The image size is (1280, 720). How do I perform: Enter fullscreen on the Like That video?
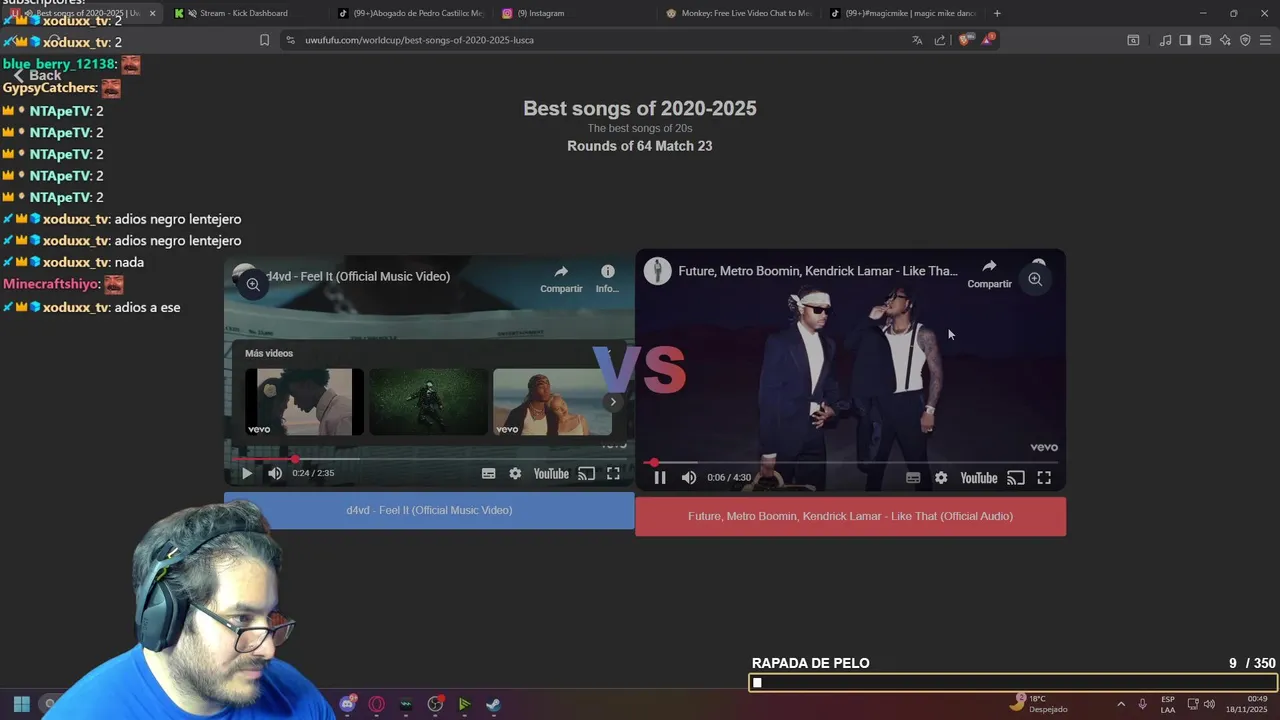click(x=1044, y=478)
